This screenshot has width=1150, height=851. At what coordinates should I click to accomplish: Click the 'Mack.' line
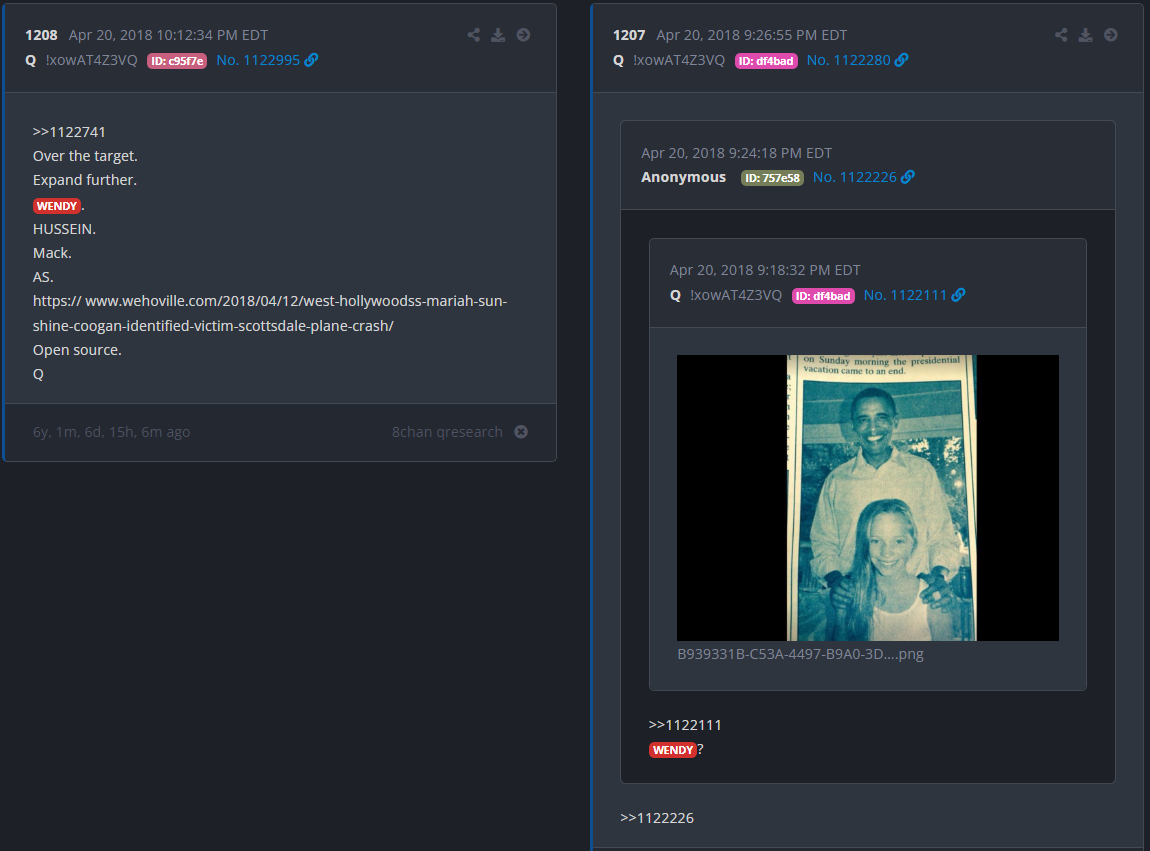tap(52, 253)
